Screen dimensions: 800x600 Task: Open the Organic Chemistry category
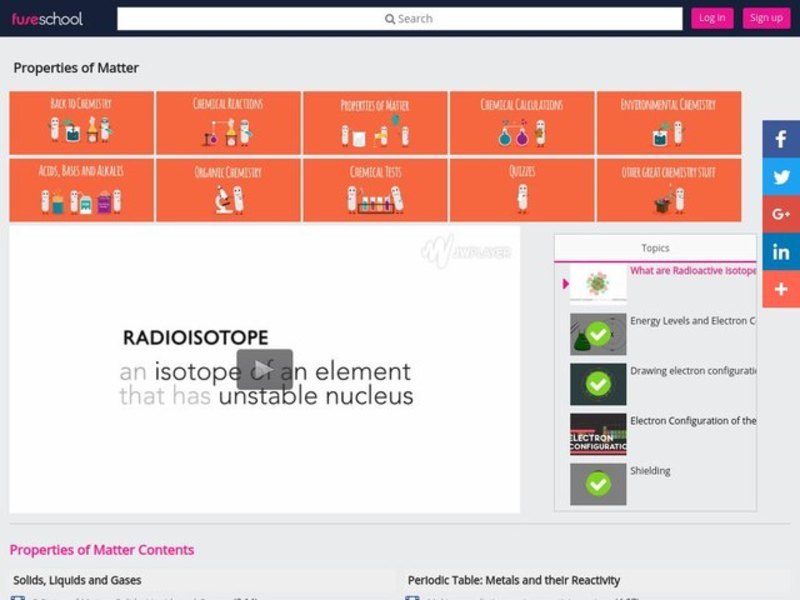pyautogui.click(x=230, y=189)
